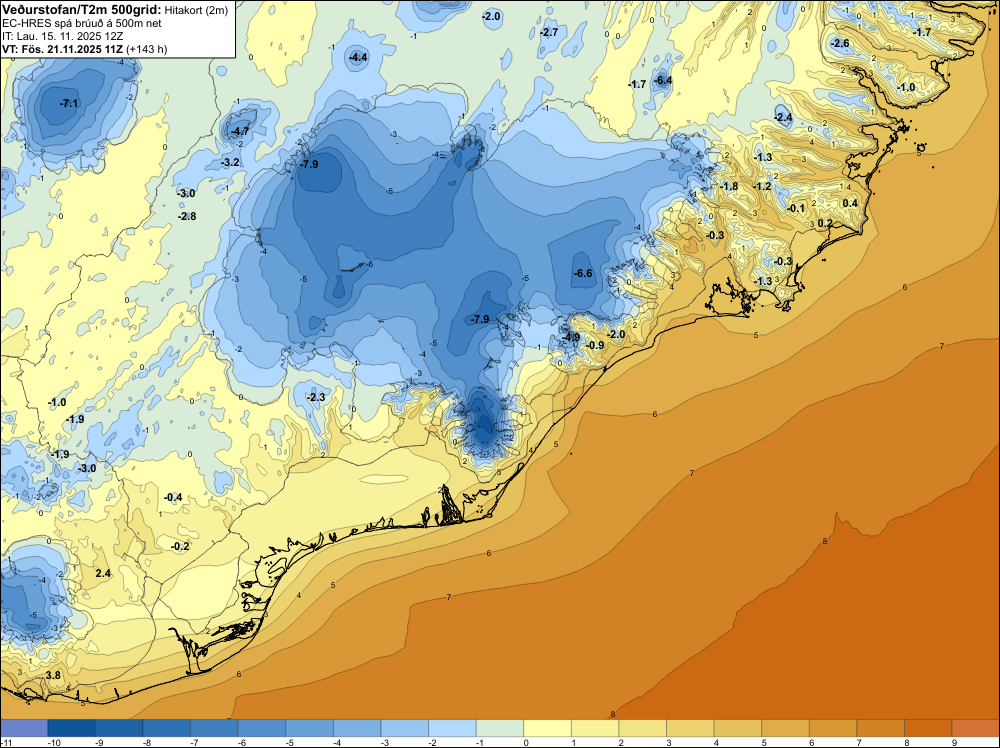Click the -6.4 temperature label
The height and width of the screenshot is (748, 1000).
click(x=663, y=80)
